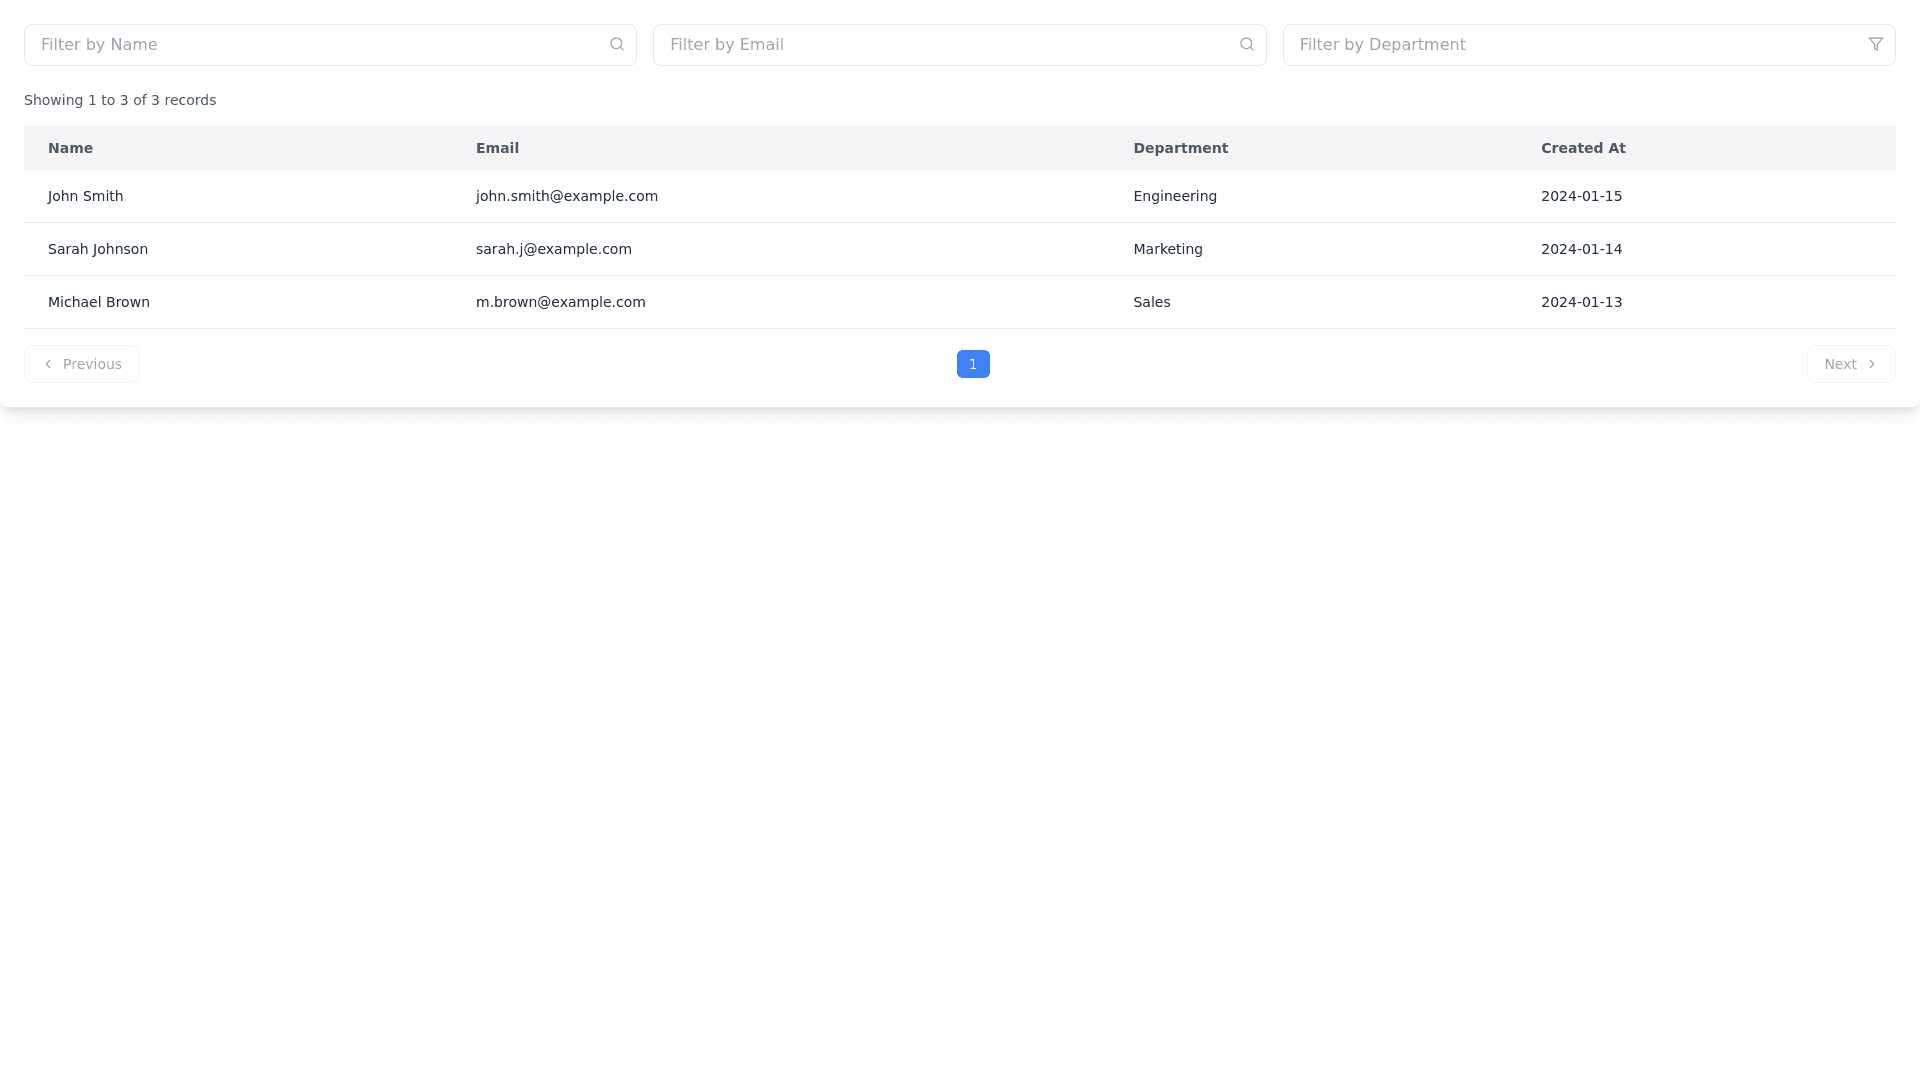Go to page 1
The height and width of the screenshot is (1080, 1920).
click(x=972, y=364)
